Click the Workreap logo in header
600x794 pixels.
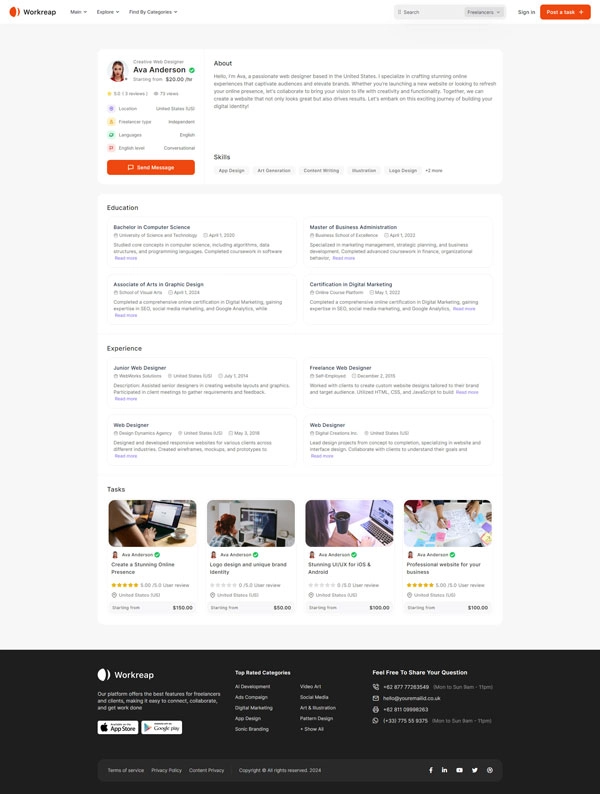[x=33, y=12]
